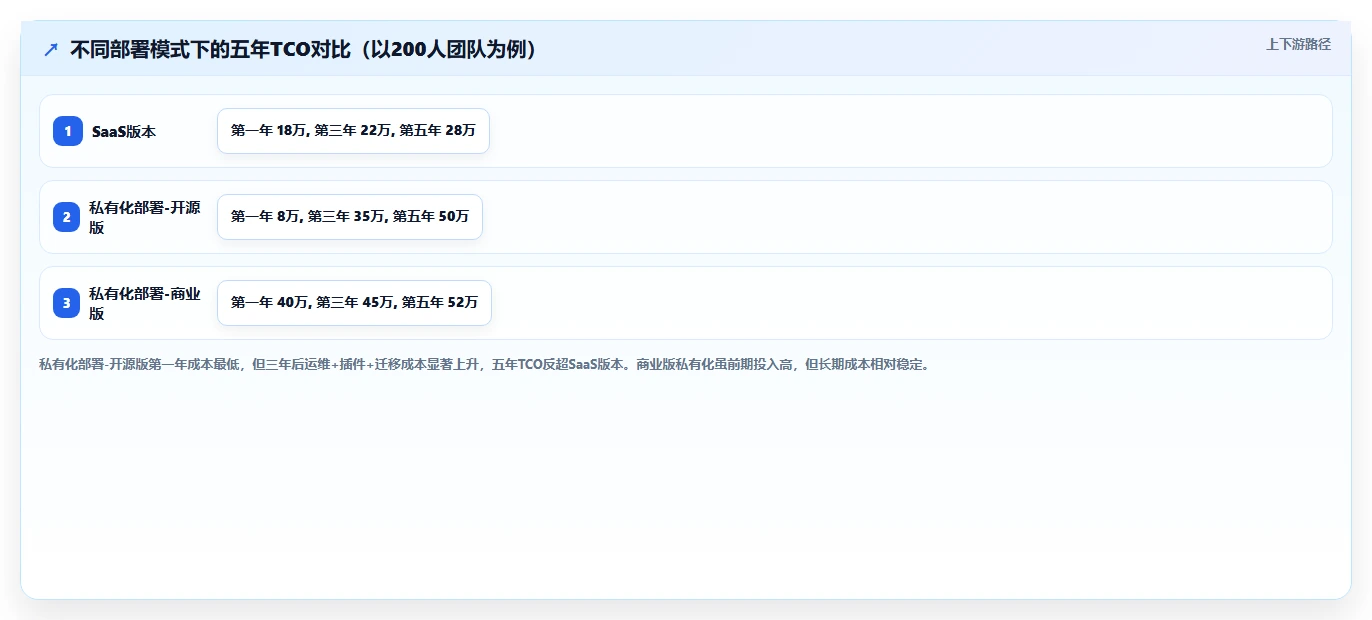Click the chip 第一年 8万, 第三年 35万, 第五年 50万
1372x620 pixels.
(x=350, y=217)
